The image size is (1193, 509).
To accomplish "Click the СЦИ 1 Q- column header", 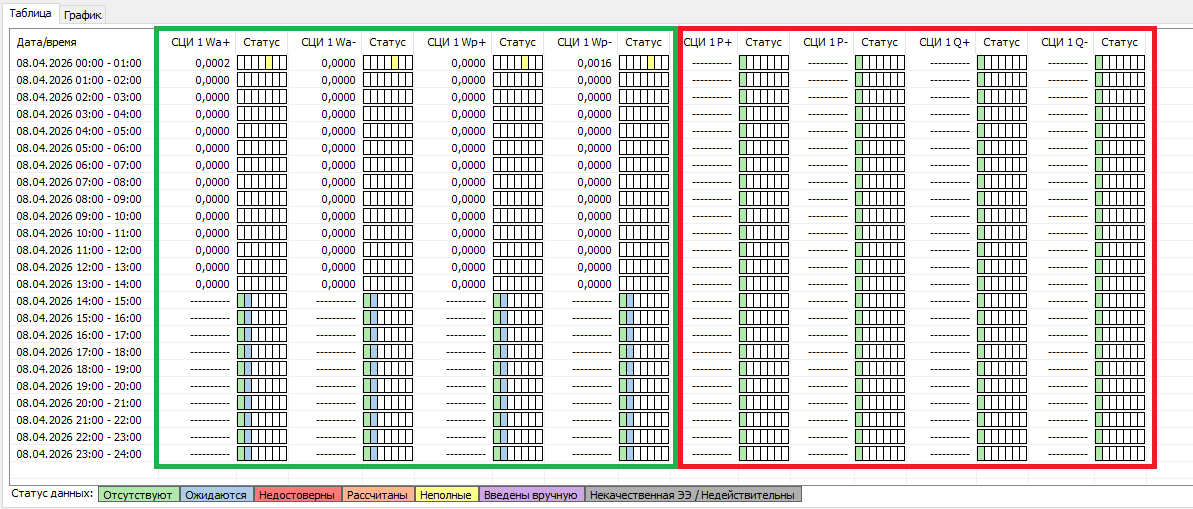I will tap(1064, 42).
